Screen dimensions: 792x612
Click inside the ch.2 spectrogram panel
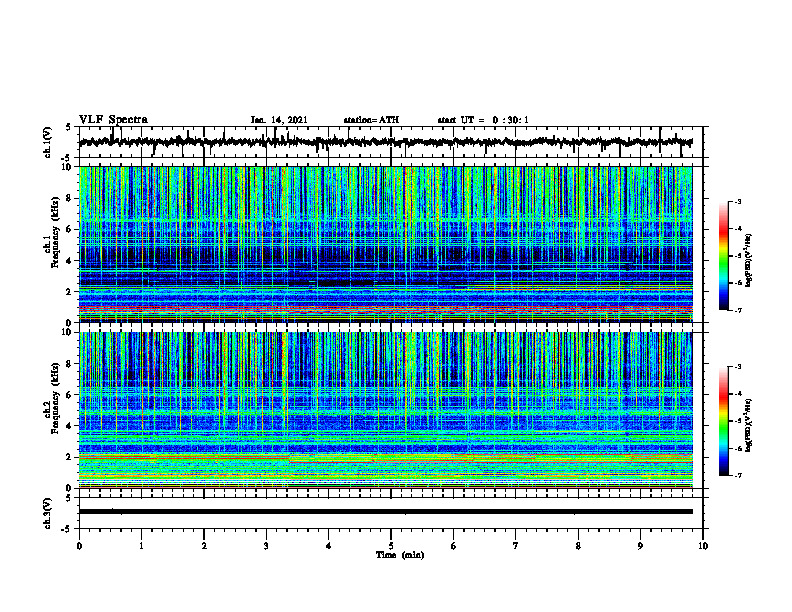[385, 410]
